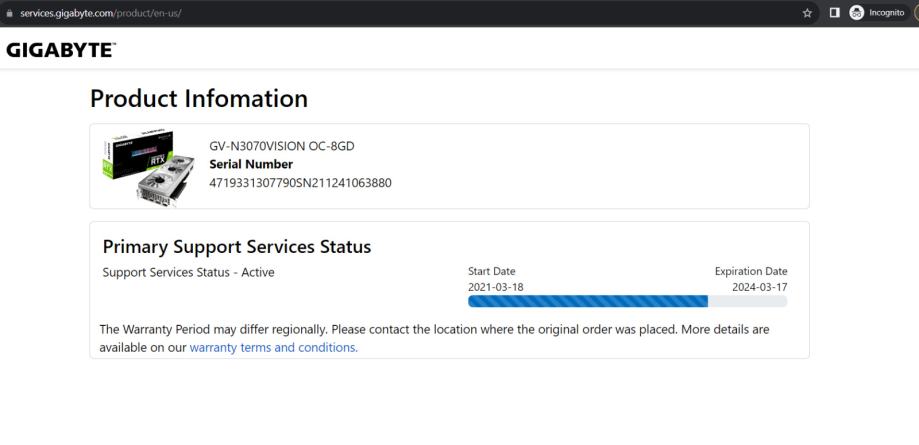Click the 2024-03-17 expiration date value

pos(759,286)
